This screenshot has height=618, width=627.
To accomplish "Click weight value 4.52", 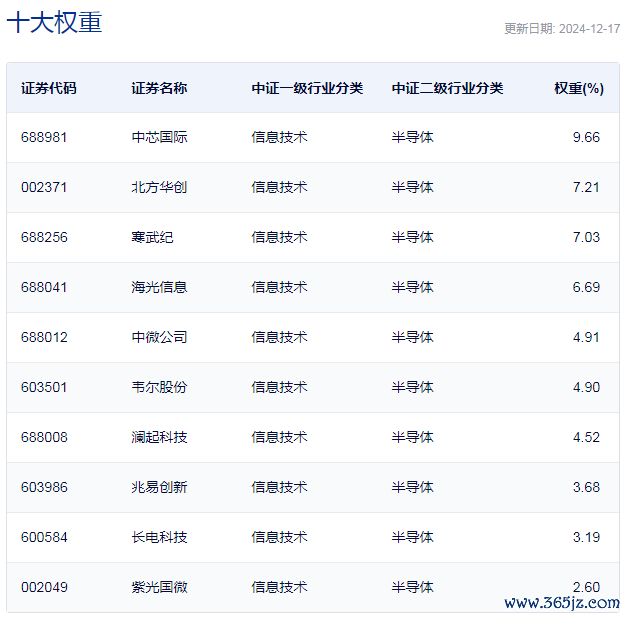I will 586,437.
